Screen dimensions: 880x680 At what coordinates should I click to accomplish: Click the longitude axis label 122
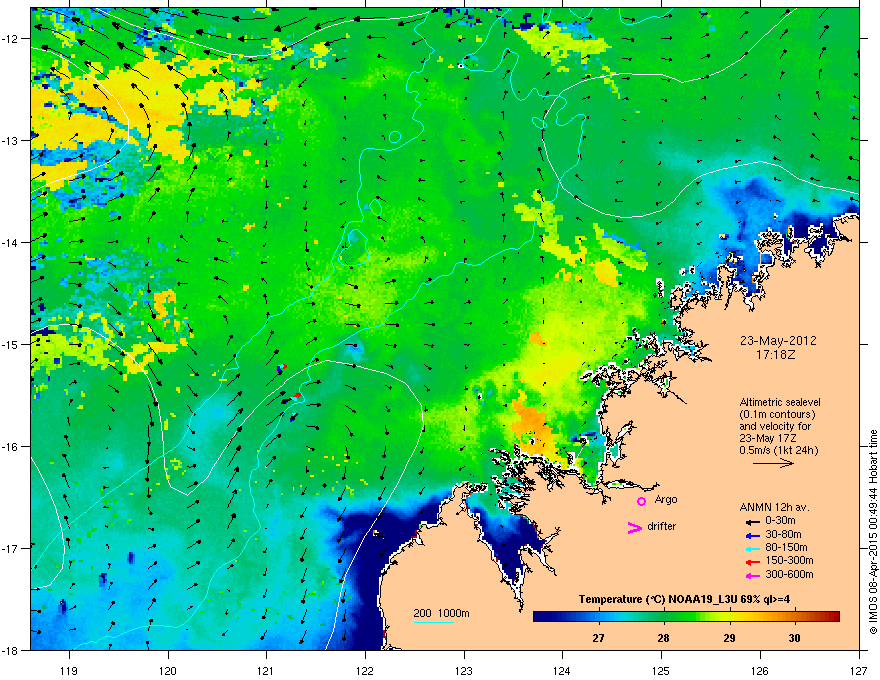pos(365,670)
